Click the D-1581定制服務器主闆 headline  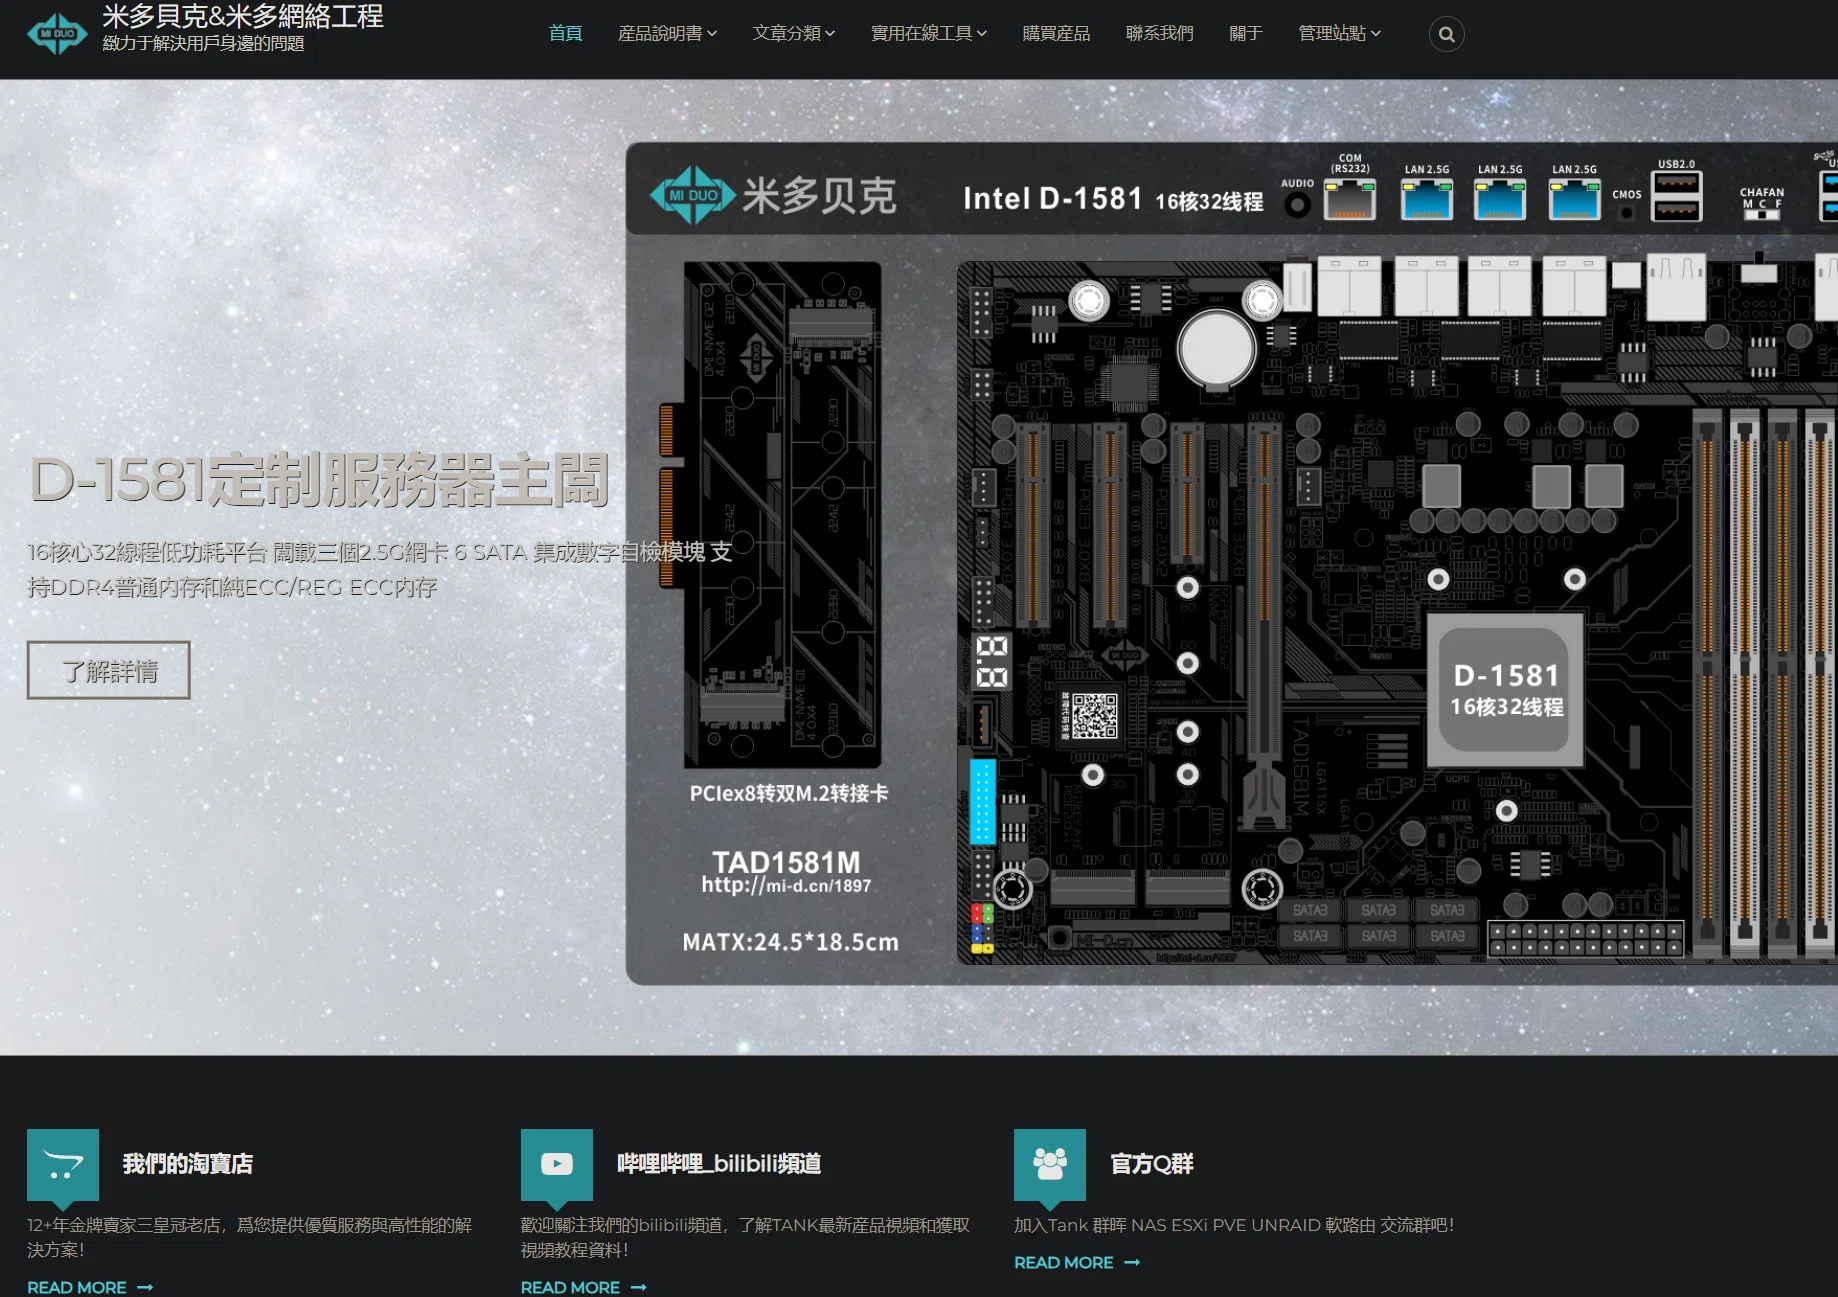point(319,479)
